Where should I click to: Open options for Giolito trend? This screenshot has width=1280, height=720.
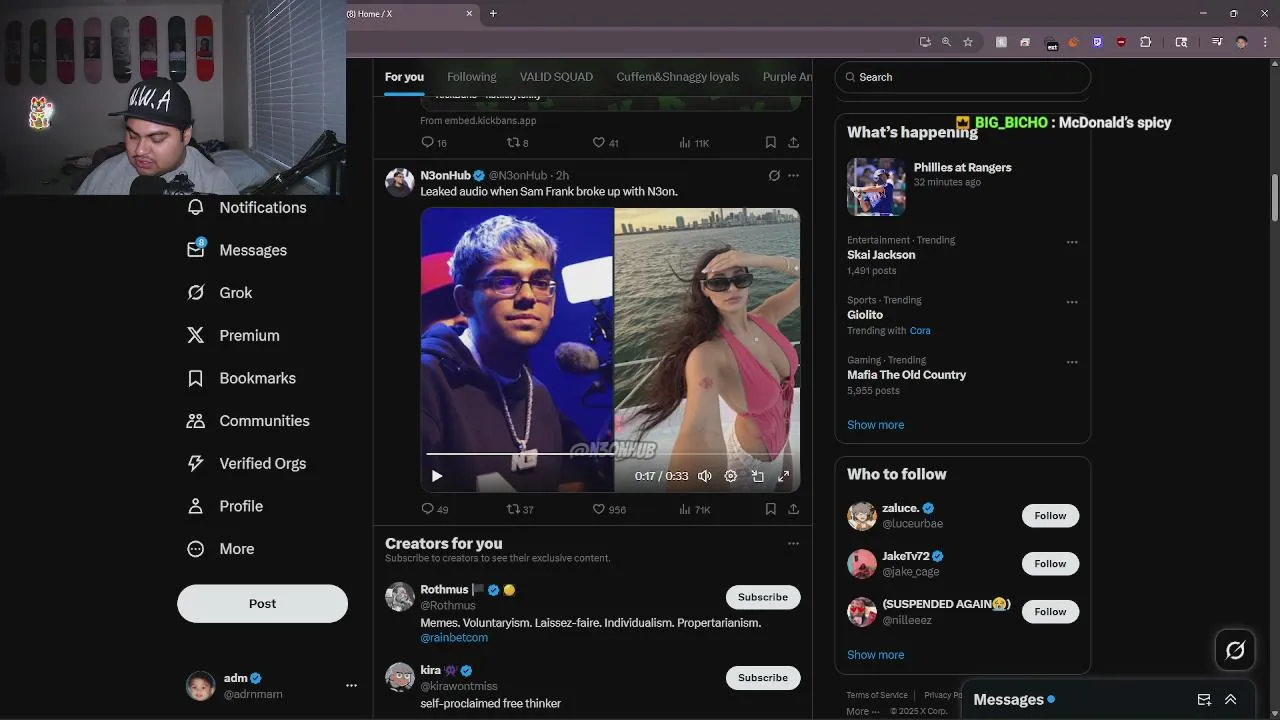(x=1072, y=302)
